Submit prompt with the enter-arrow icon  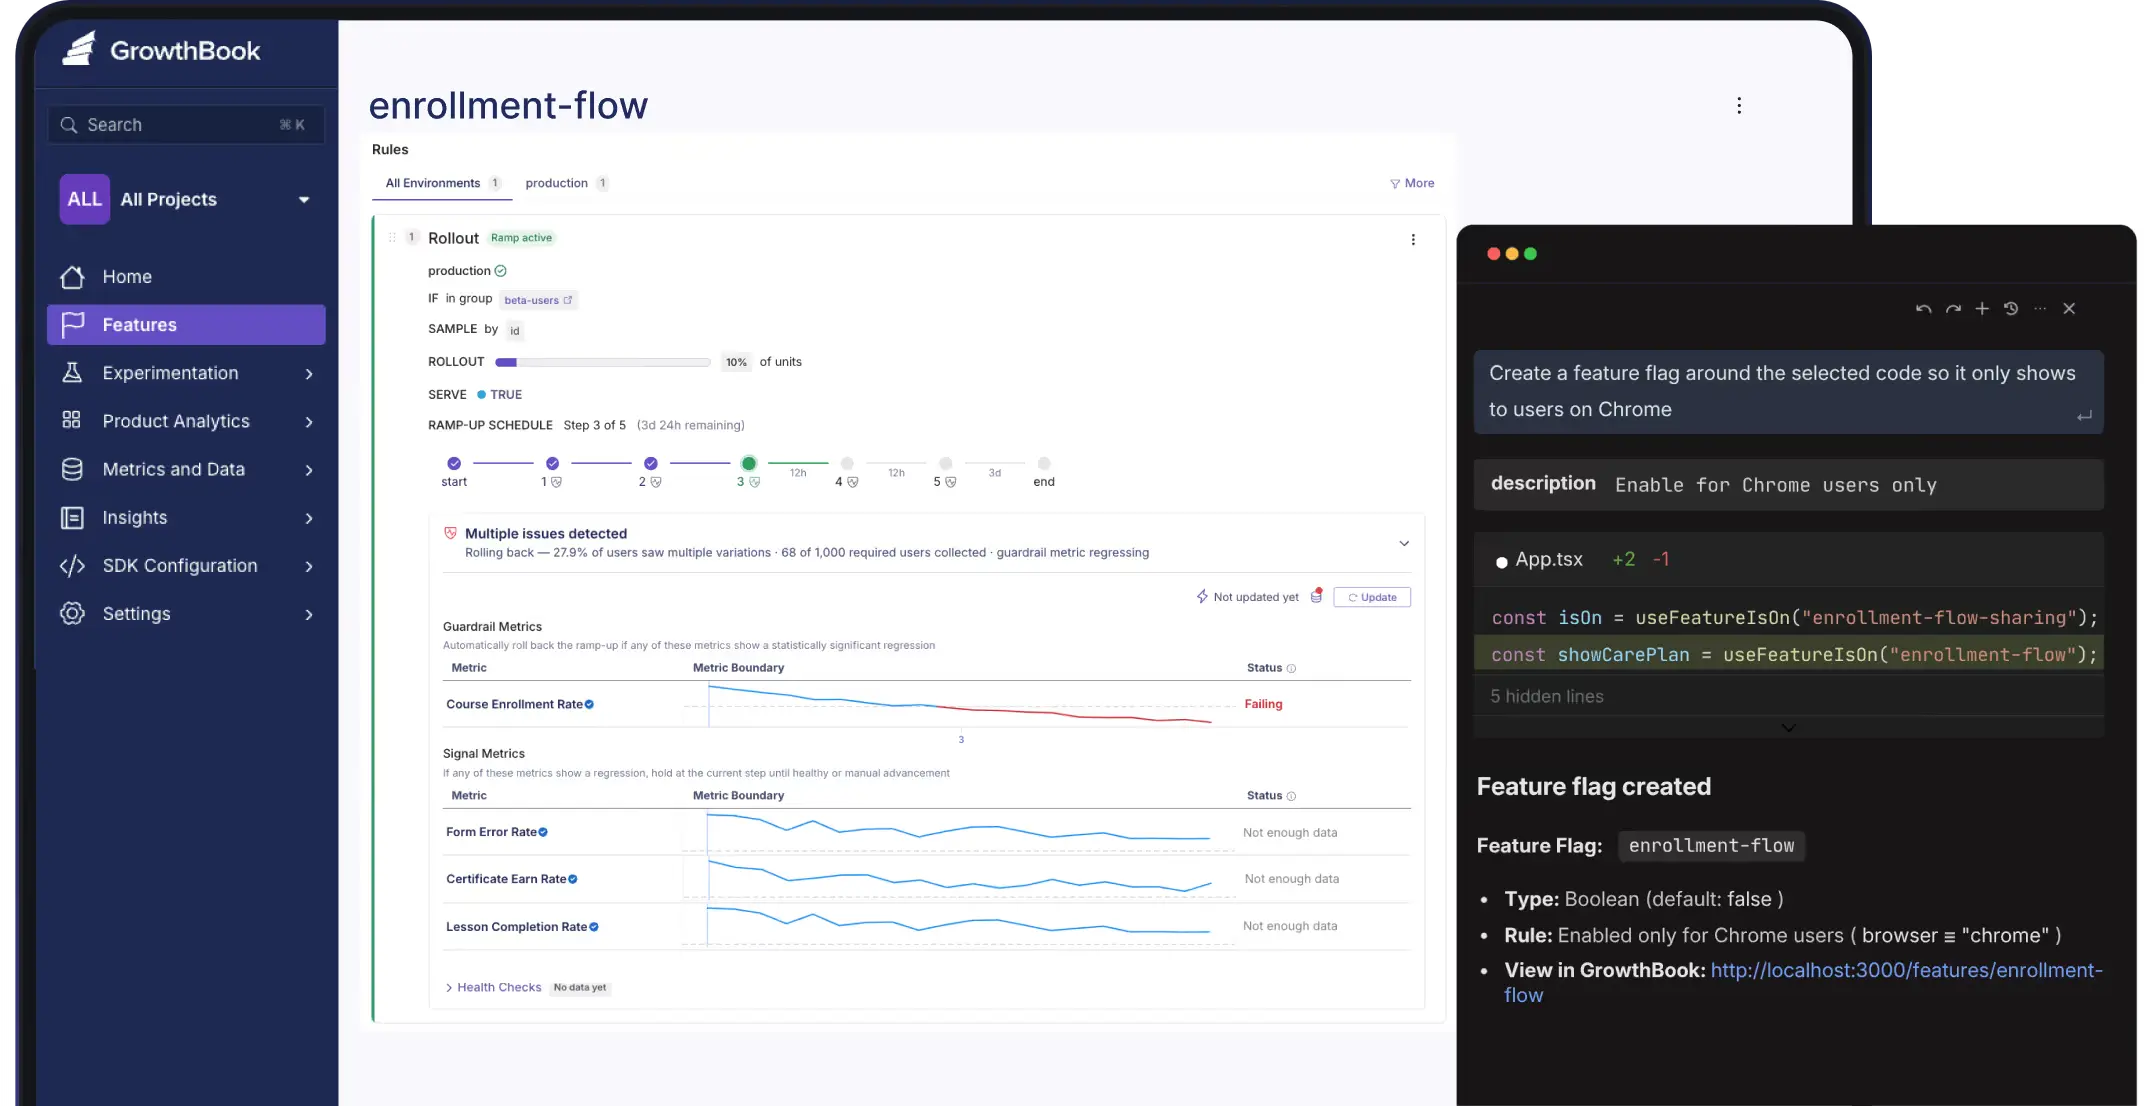point(2084,416)
